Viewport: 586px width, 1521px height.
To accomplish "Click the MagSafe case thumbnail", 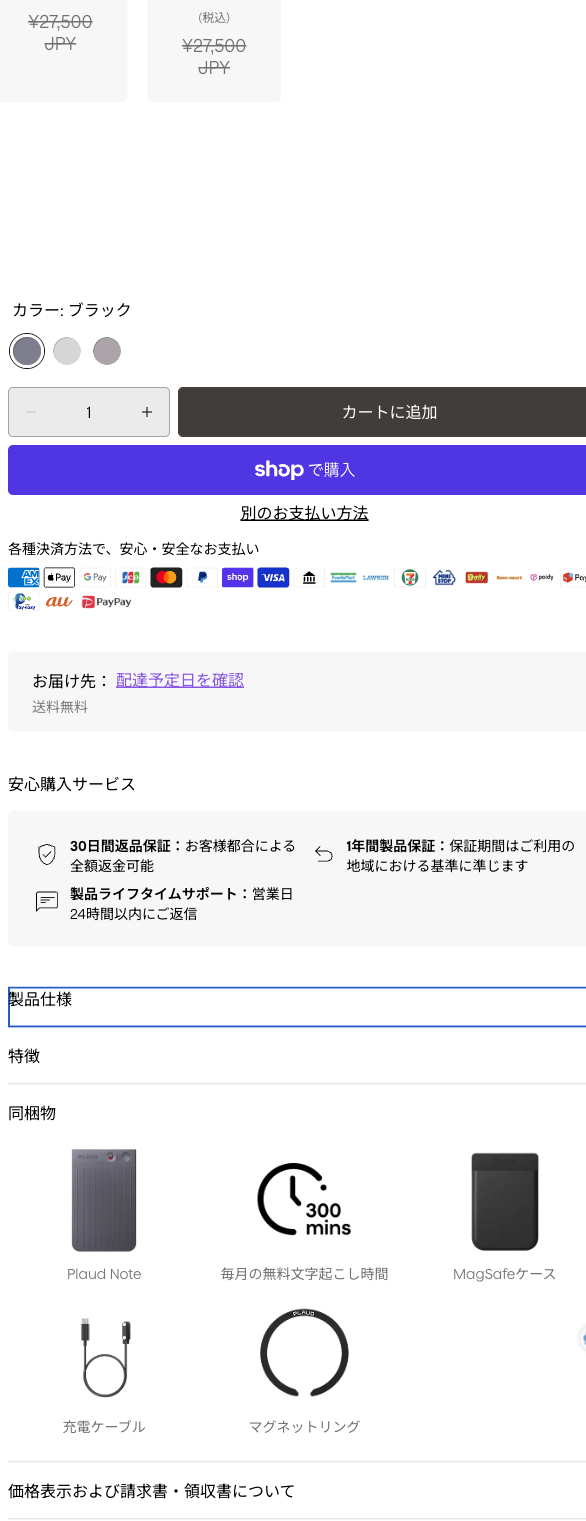I will tap(505, 1201).
